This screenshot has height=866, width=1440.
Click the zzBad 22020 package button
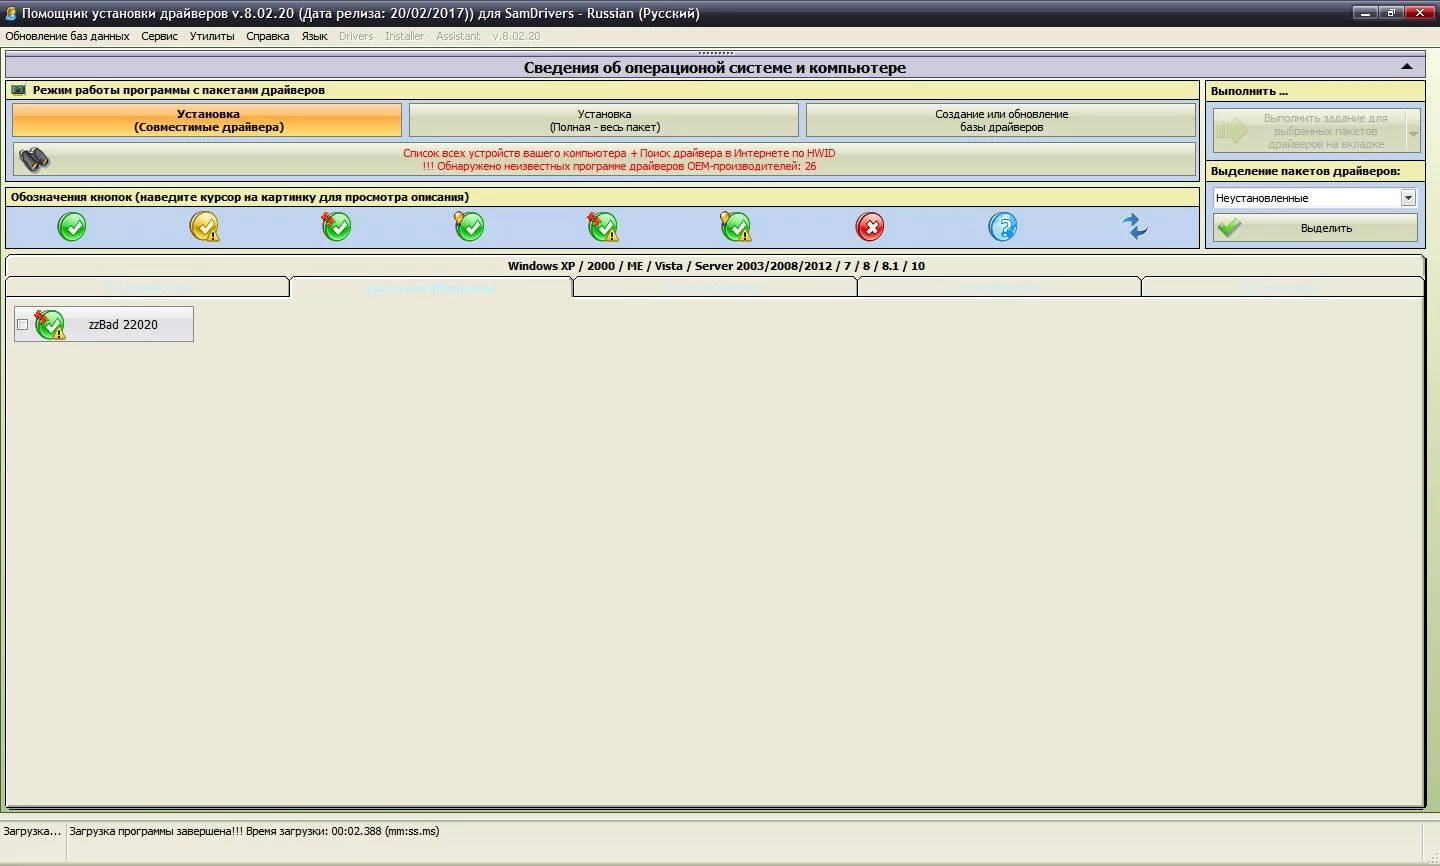coord(104,324)
